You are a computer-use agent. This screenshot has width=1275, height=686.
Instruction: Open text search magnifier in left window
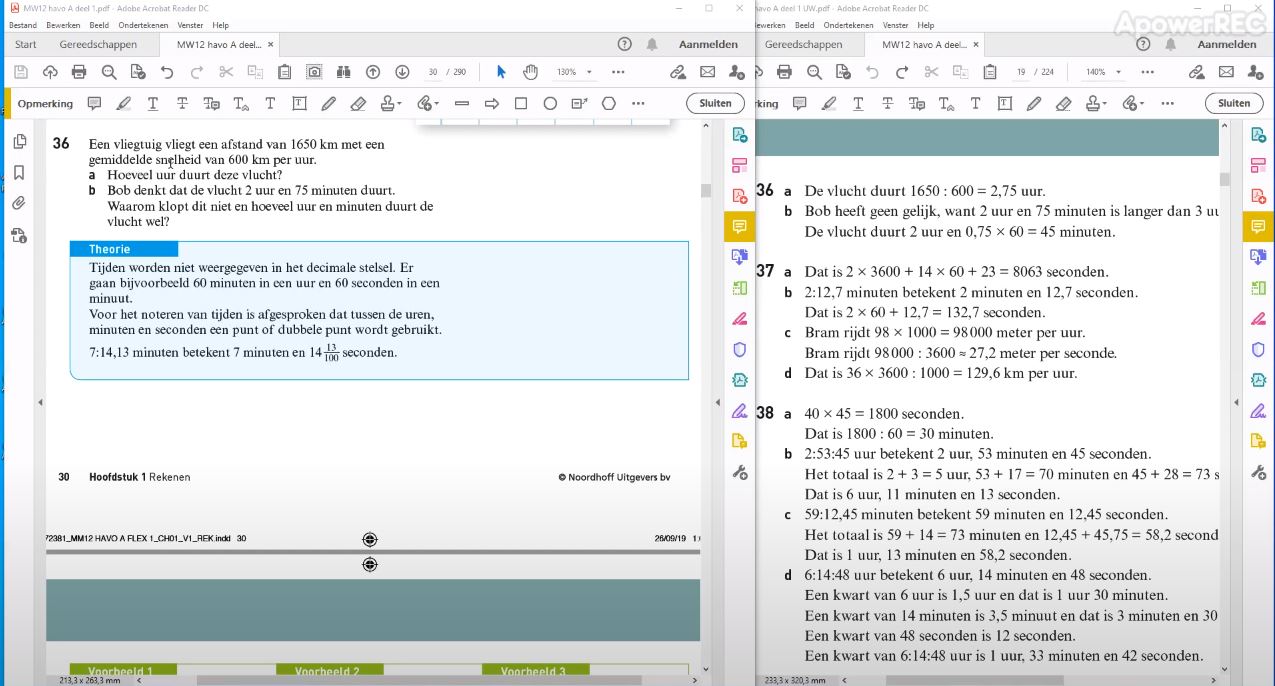(x=108, y=72)
